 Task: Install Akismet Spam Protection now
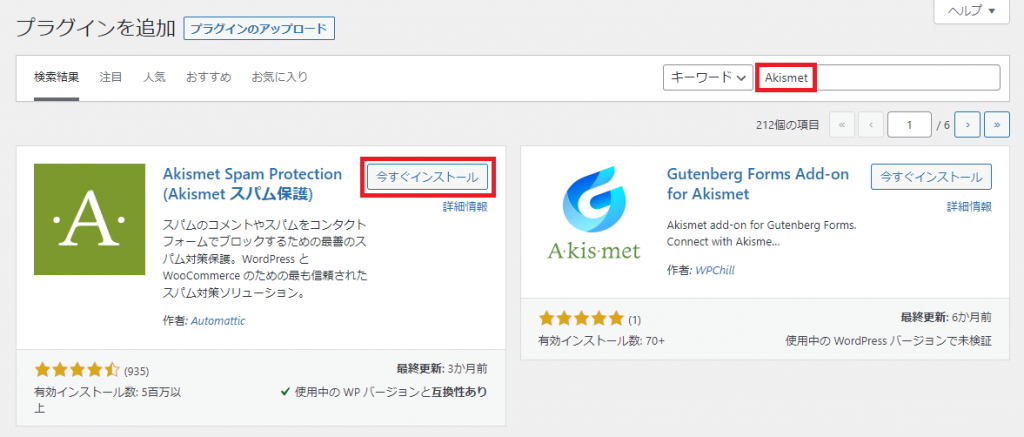pos(427,176)
